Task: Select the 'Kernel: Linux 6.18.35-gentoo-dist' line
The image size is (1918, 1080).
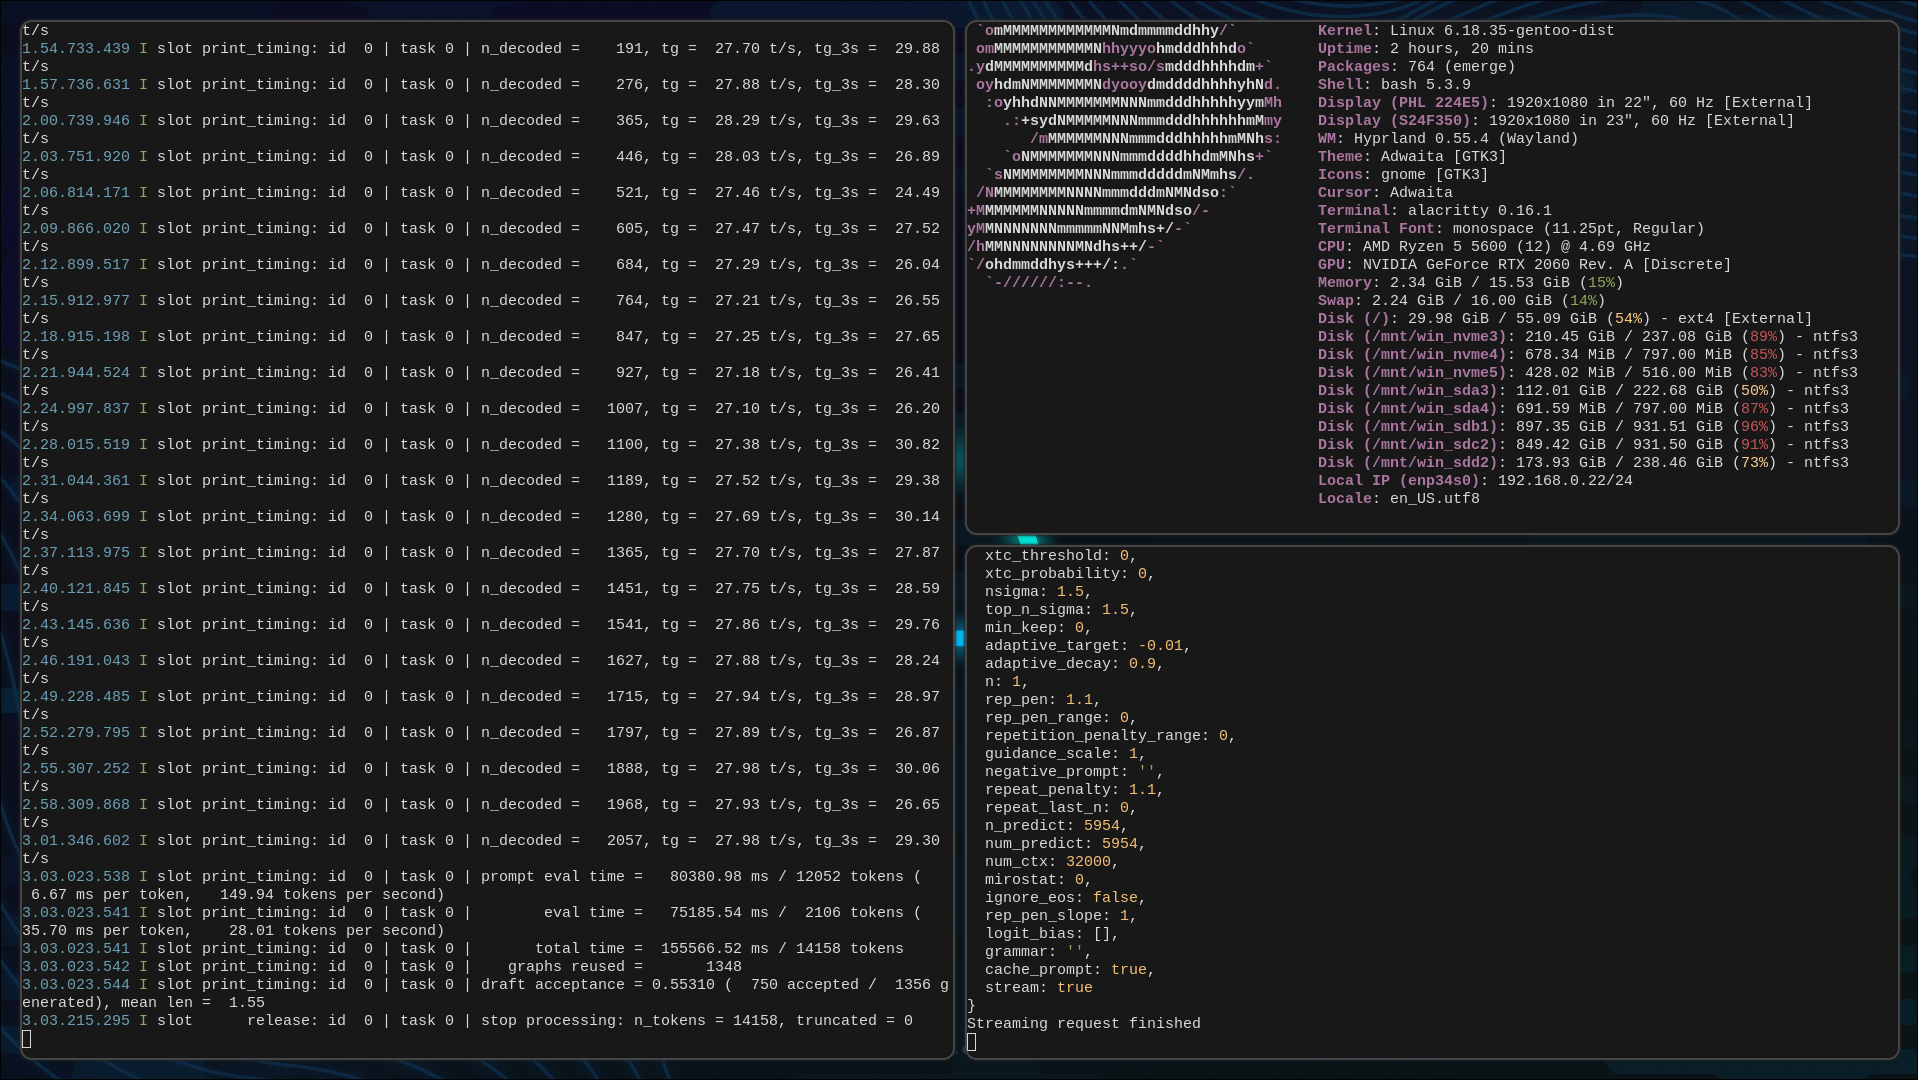Action: tap(1466, 31)
